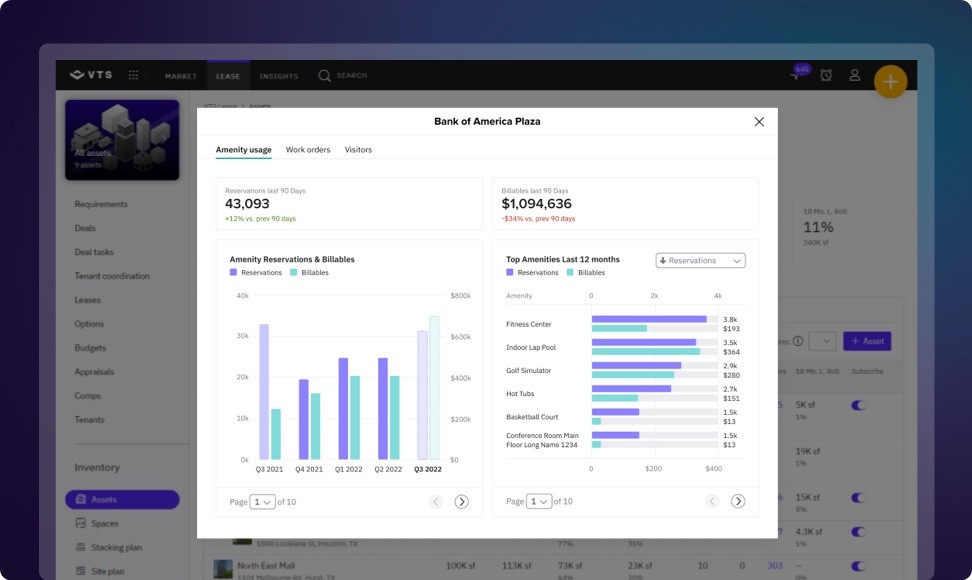The height and width of the screenshot is (580, 972).
Task: Click the add Asset button
Action: pos(867,341)
